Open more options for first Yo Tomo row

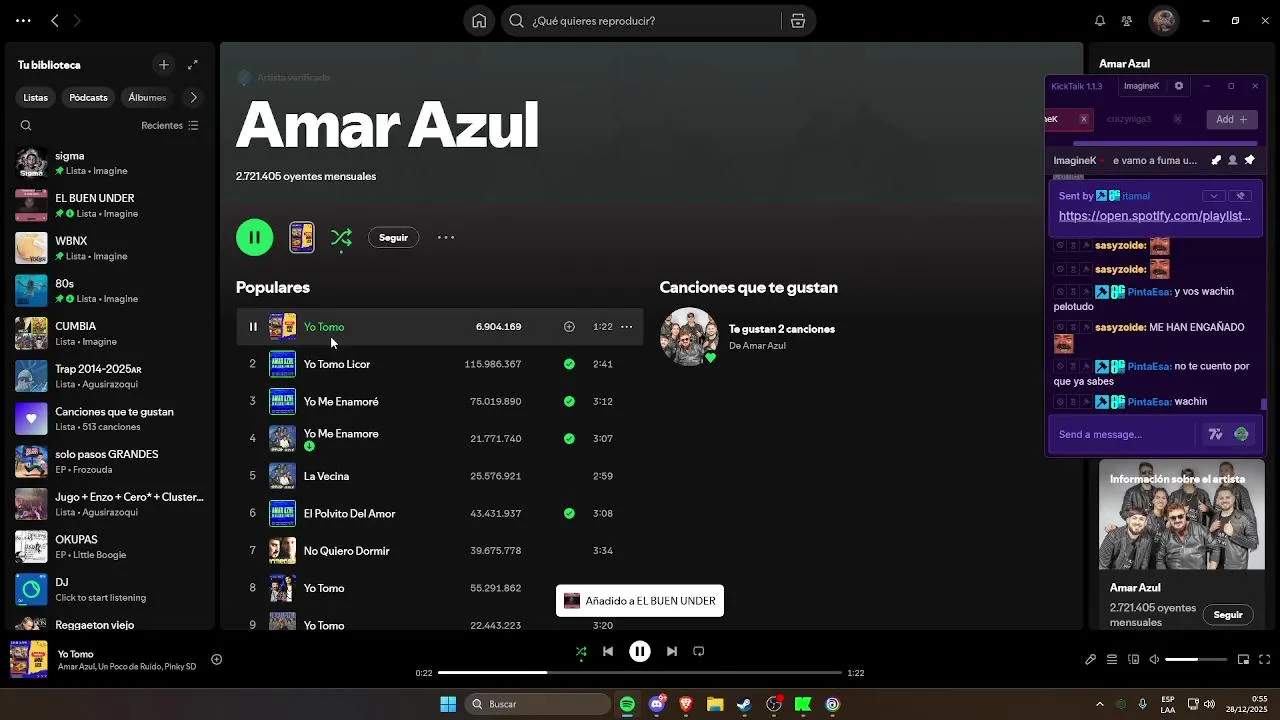[x=627, y=327]
